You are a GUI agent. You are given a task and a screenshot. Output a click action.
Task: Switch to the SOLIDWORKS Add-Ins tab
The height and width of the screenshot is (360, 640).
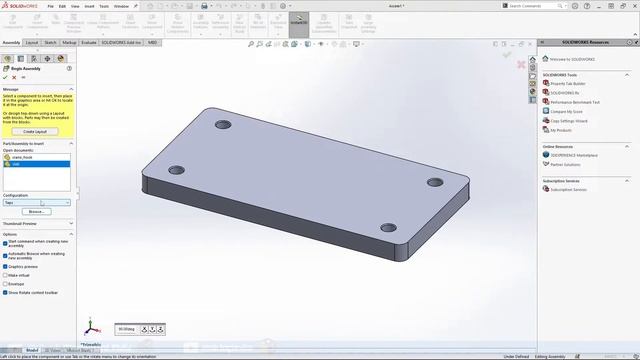point(121,42)
